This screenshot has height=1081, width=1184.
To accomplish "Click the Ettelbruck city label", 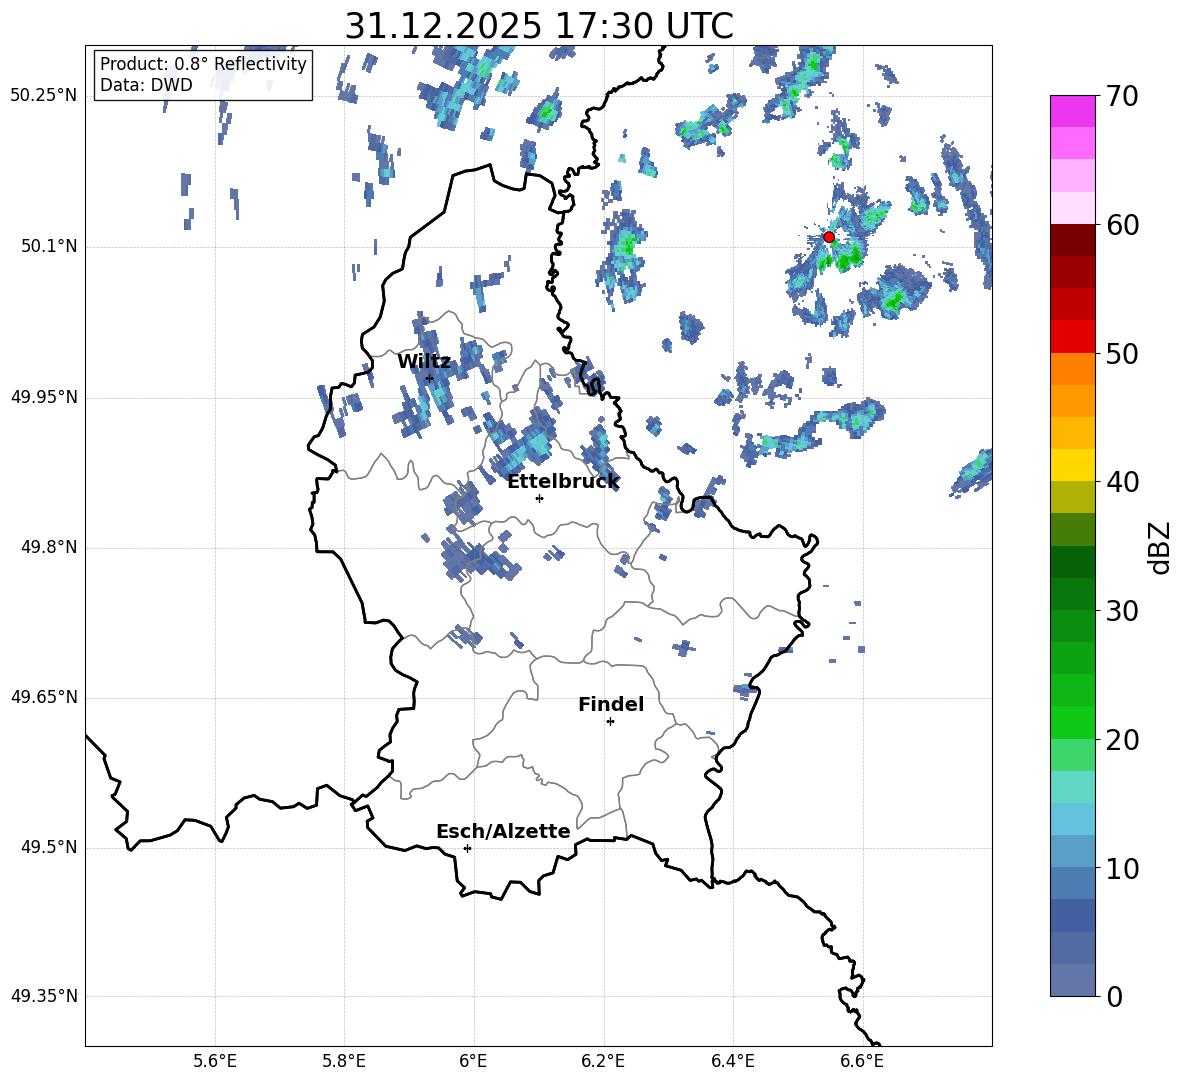I will 563,482.
